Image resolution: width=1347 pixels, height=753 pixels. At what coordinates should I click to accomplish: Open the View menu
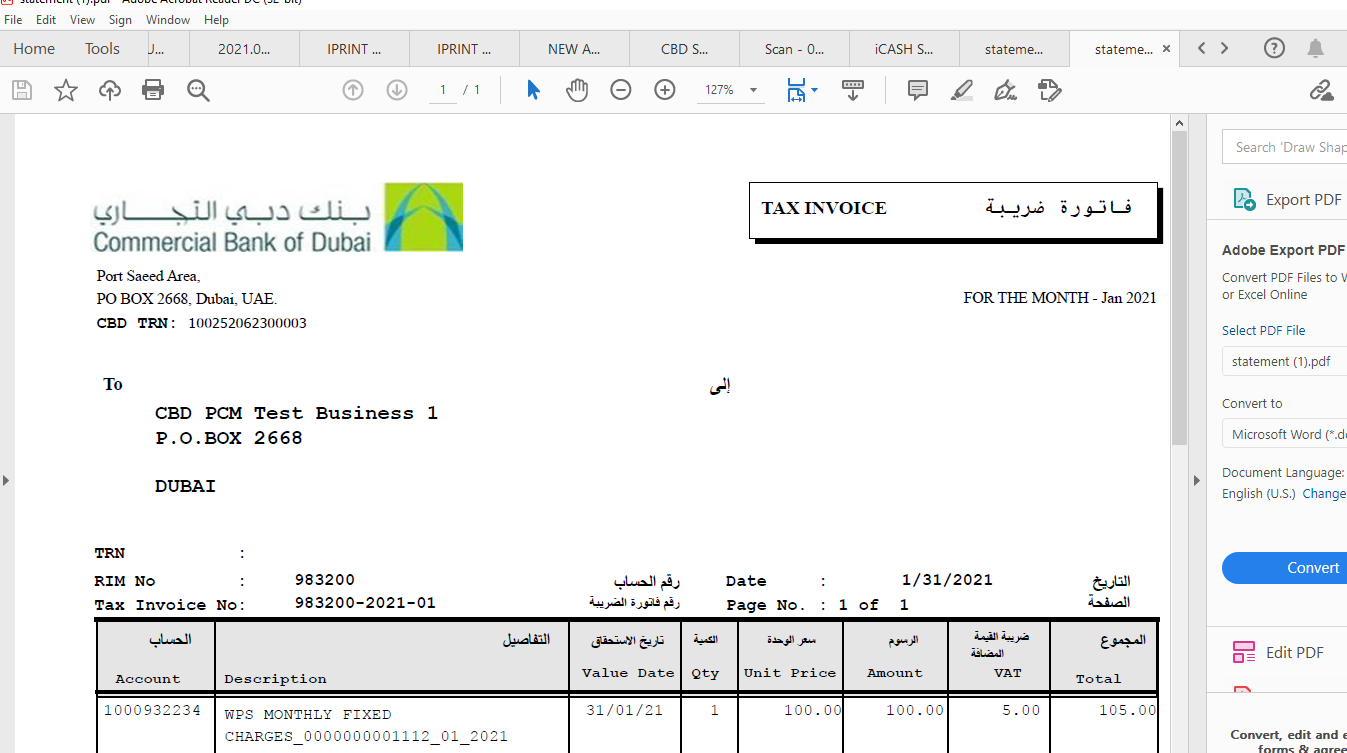(82, 19)
